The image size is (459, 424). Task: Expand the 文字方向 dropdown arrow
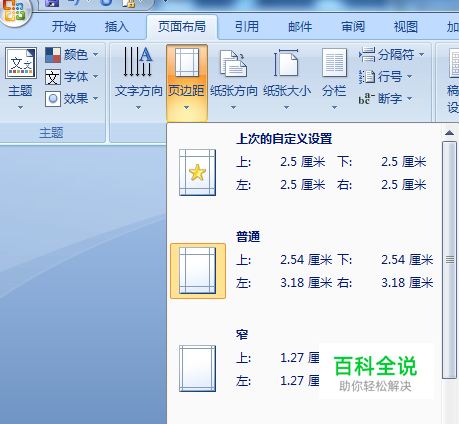coord(138,108)
